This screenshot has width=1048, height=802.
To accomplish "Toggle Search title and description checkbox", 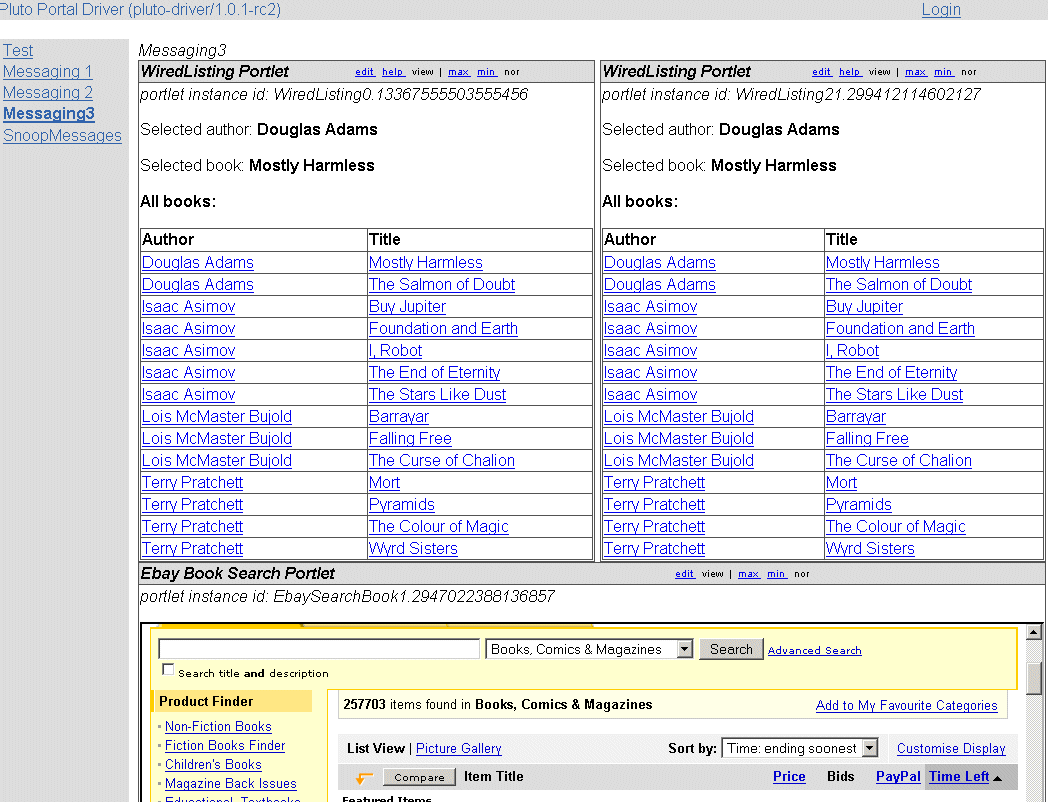I will [168, 670].
